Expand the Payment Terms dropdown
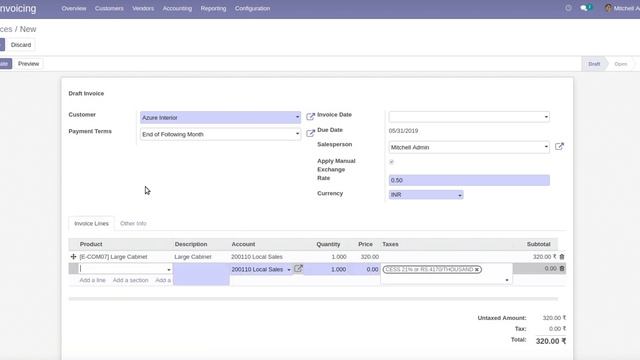640x360 pixels. coord(297,134)
